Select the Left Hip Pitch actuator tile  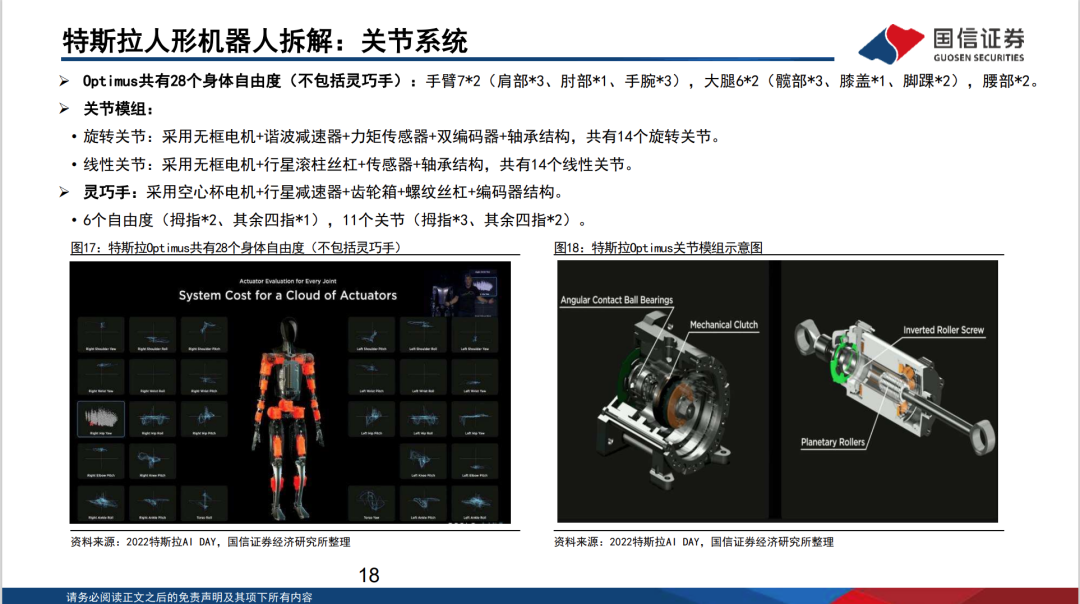click(371, 419)
